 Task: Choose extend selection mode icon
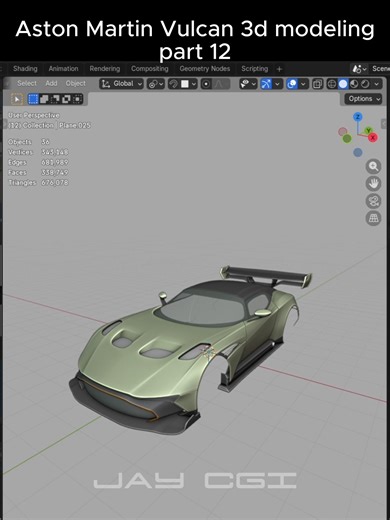tap(44, 99)
